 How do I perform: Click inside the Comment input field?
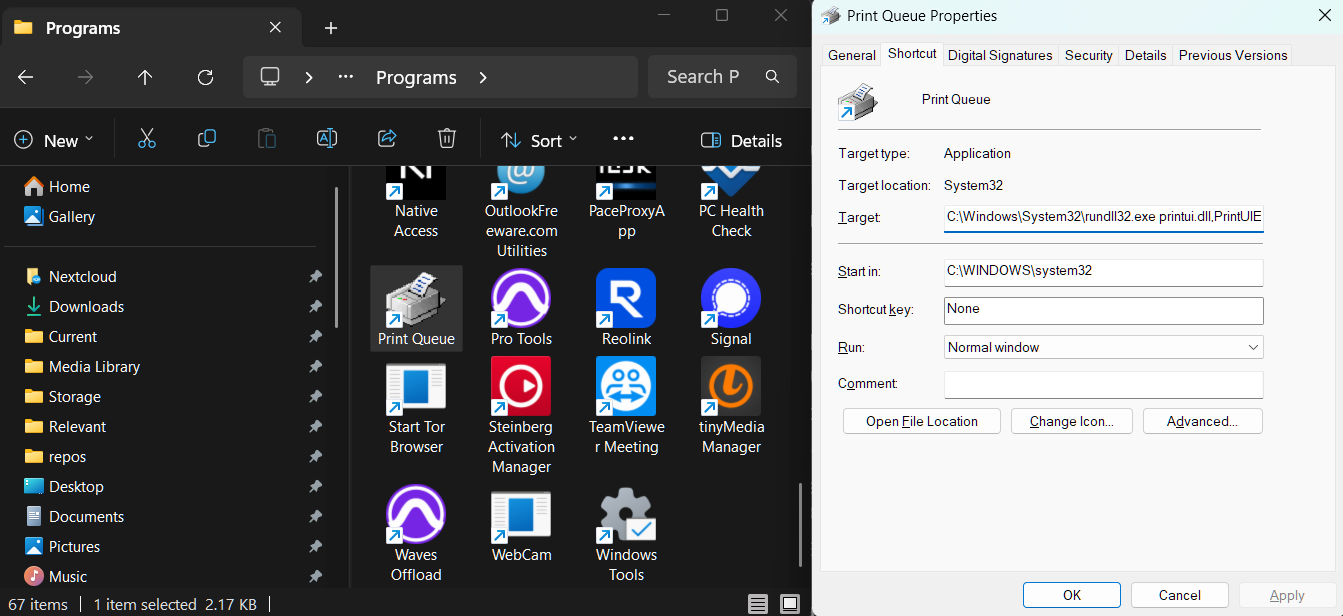coord(1103,384)
